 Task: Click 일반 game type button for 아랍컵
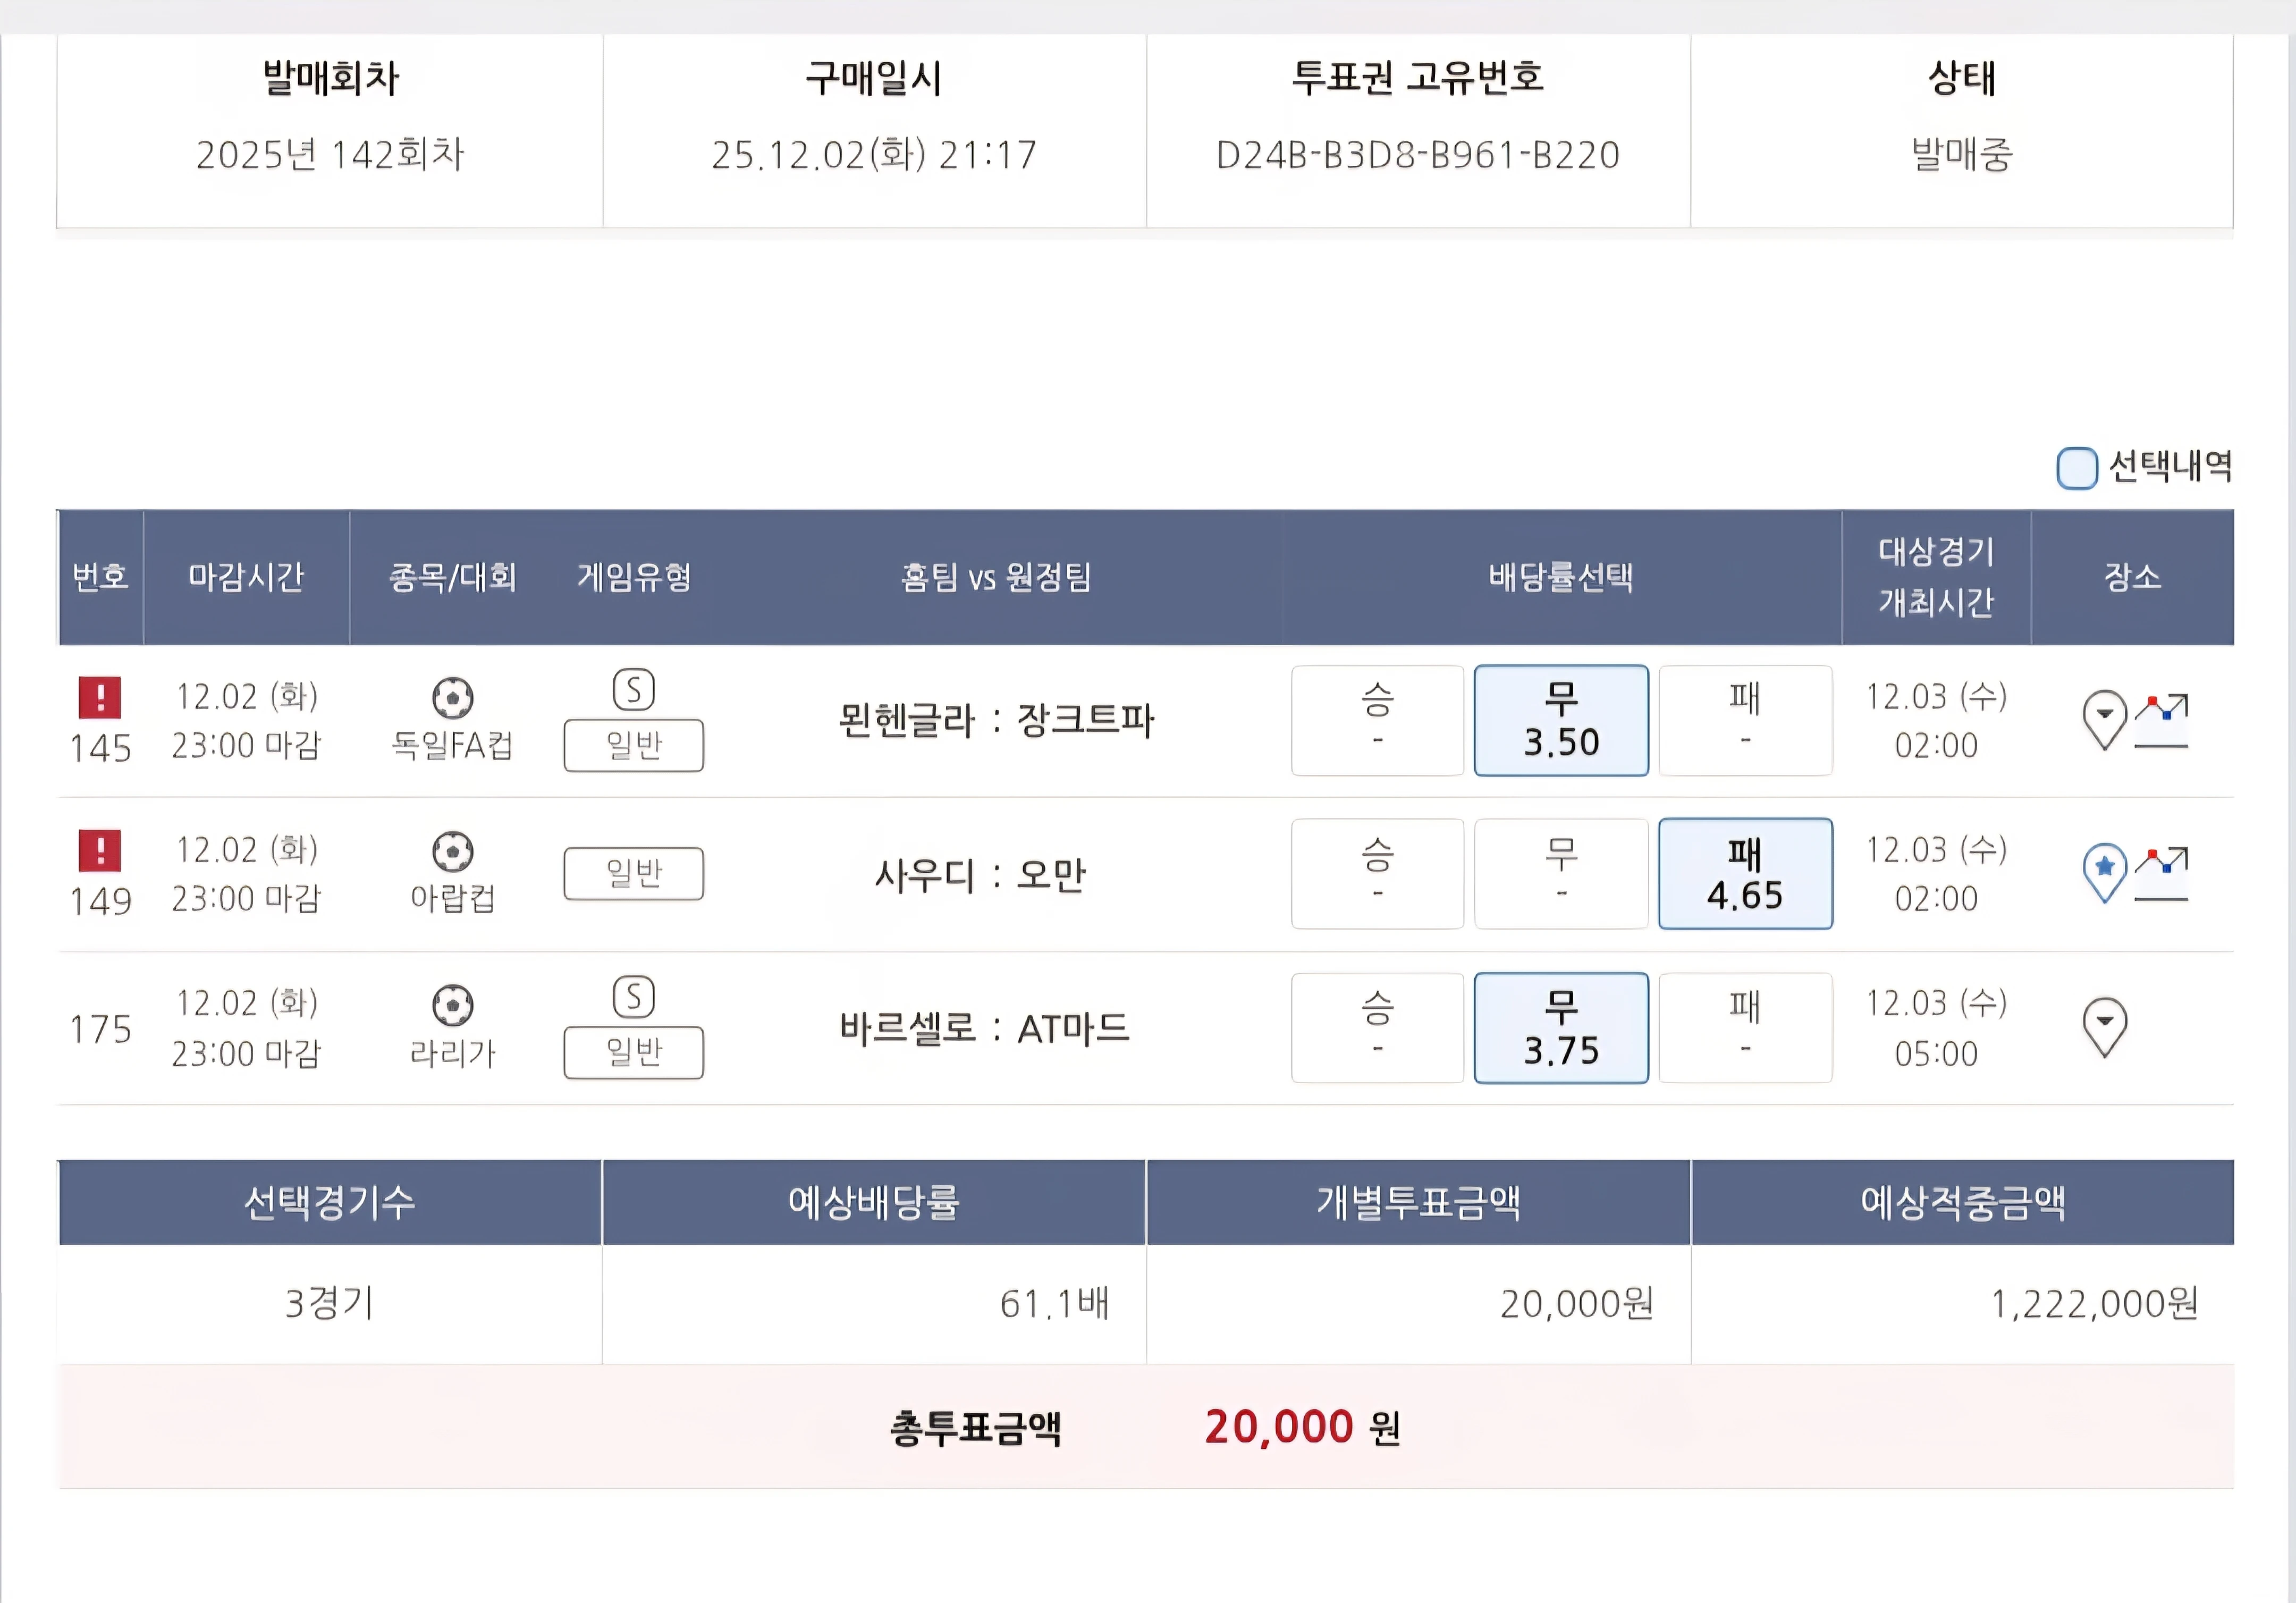[633, 873]
